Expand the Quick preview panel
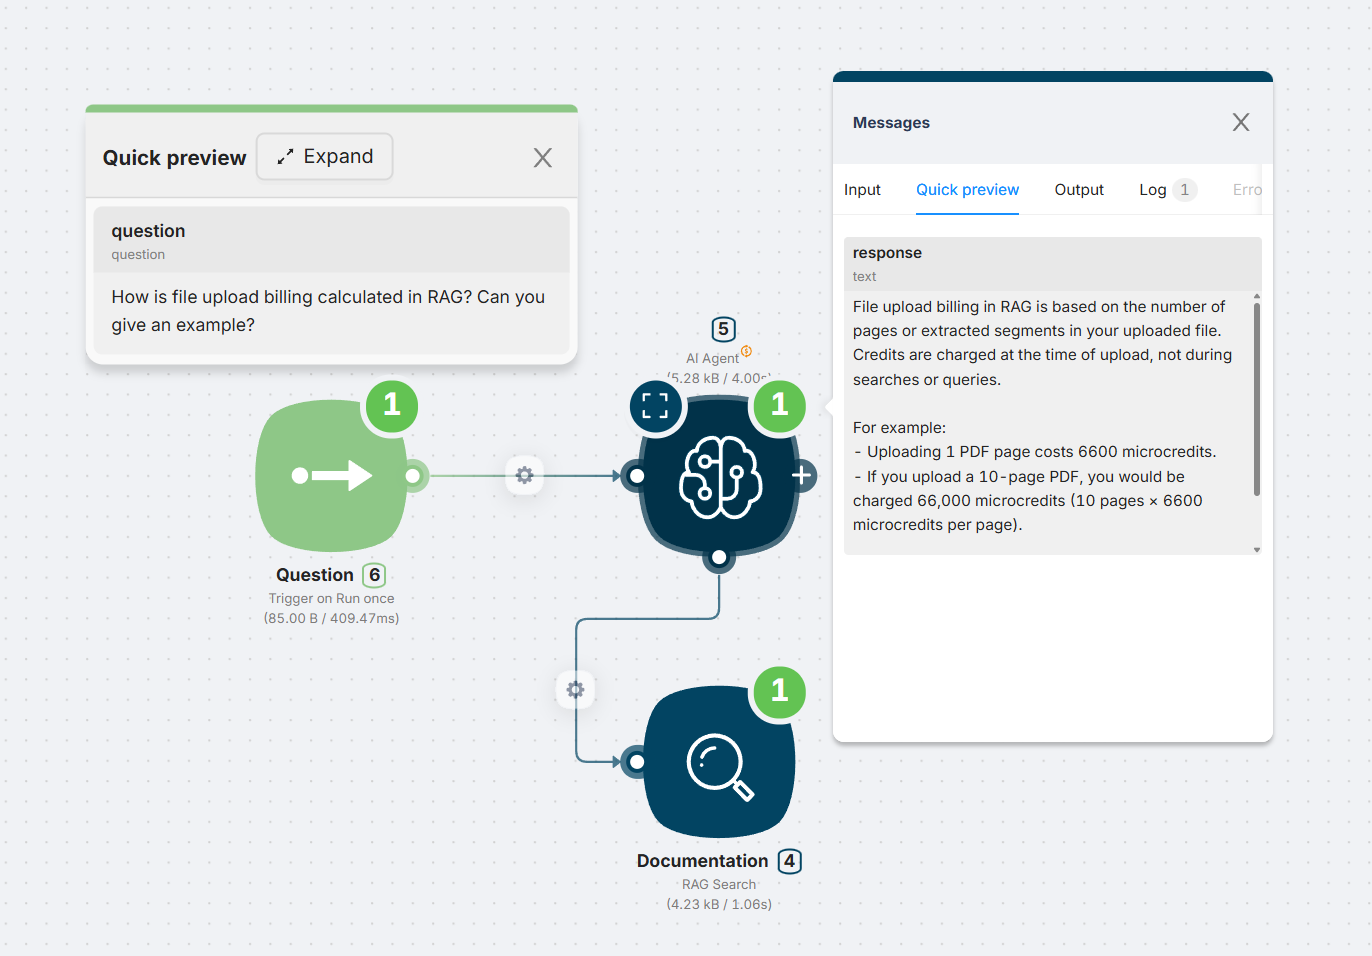 click(x=325, y=157)
